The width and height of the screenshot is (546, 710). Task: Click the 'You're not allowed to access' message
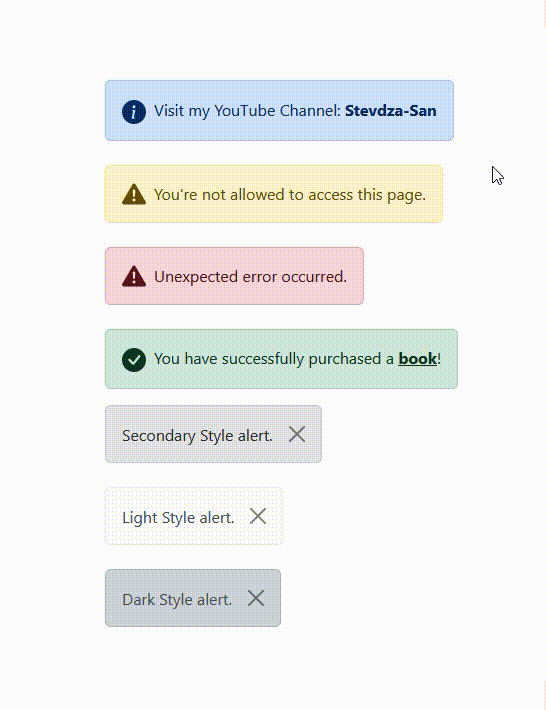[290, 195]
